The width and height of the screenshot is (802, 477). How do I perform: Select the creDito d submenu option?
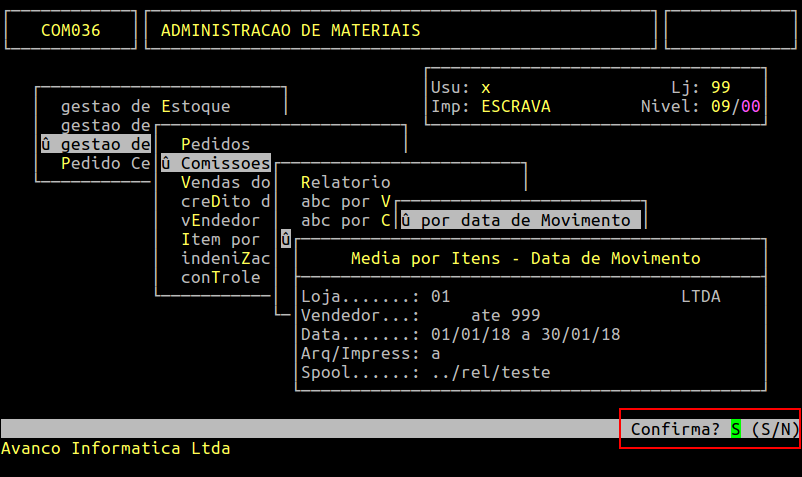click(225, 201)
